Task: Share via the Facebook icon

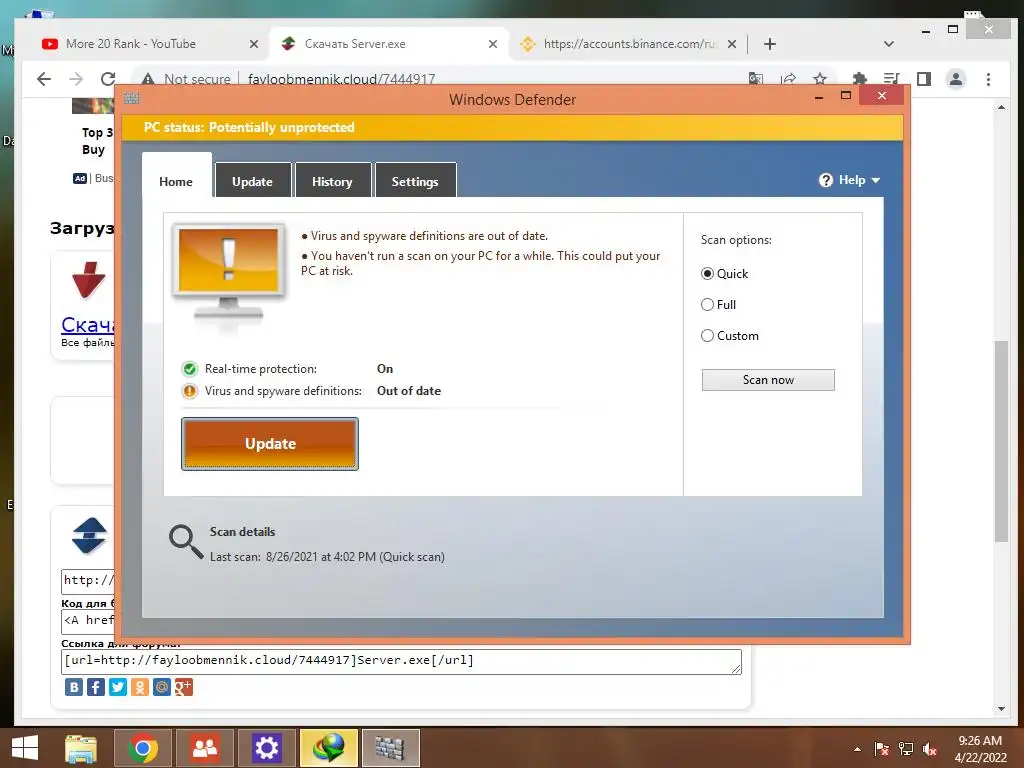Action: (x=96, y=687)
